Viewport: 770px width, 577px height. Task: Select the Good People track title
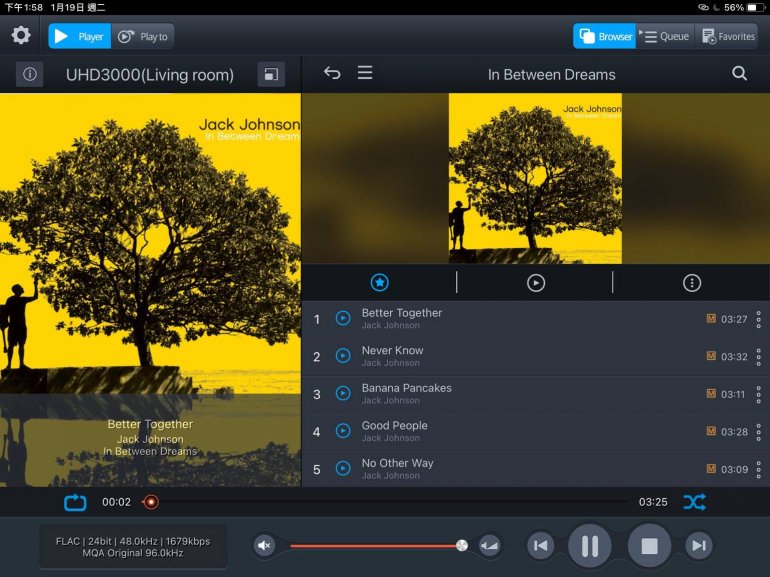point(394,425)
